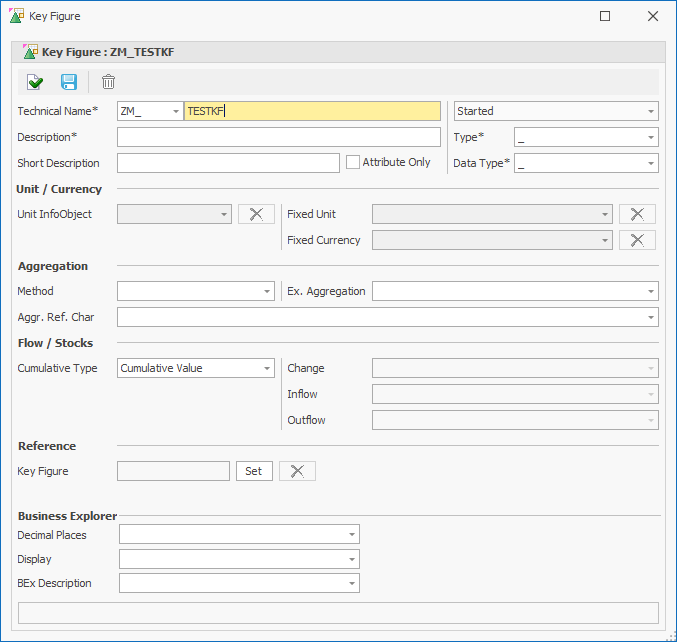The height and width of the screenshot is (642, 677).
Task: Open the Started status dropdown
Action: [x=651, y=111]
